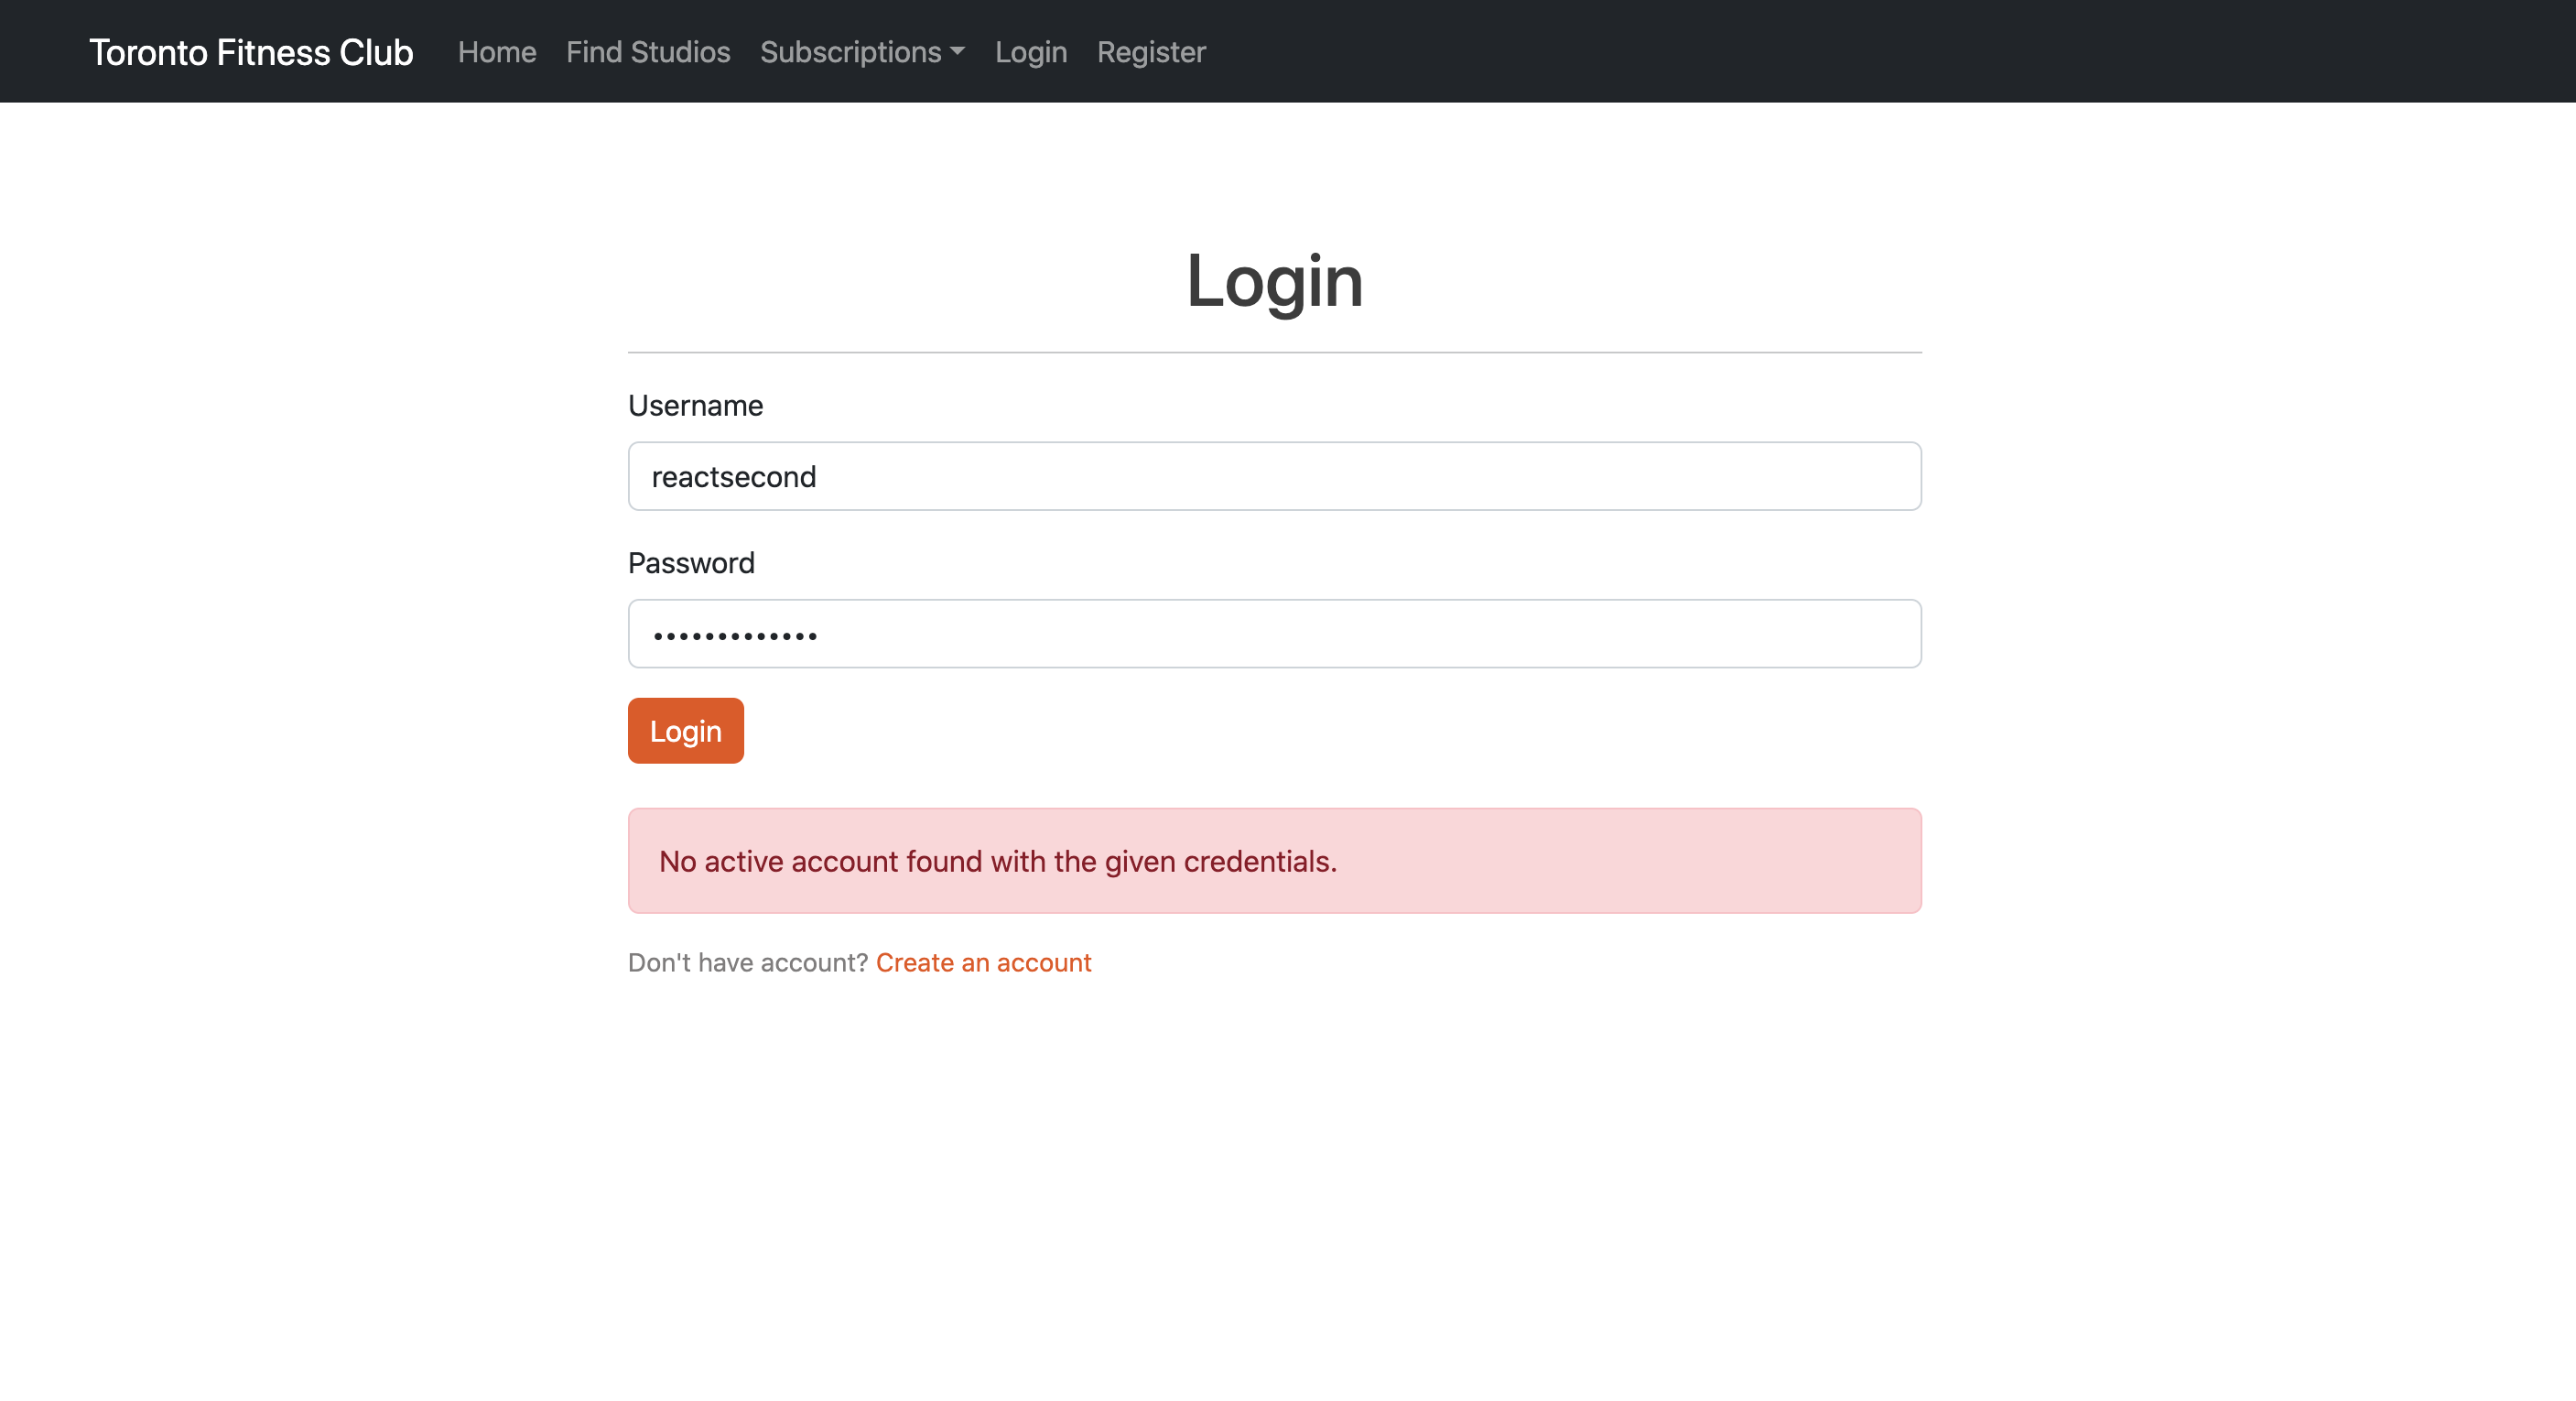Click inside the Username field
The height and width of the screenshot is (1401, 2576).
click(x=1274, y=476)
